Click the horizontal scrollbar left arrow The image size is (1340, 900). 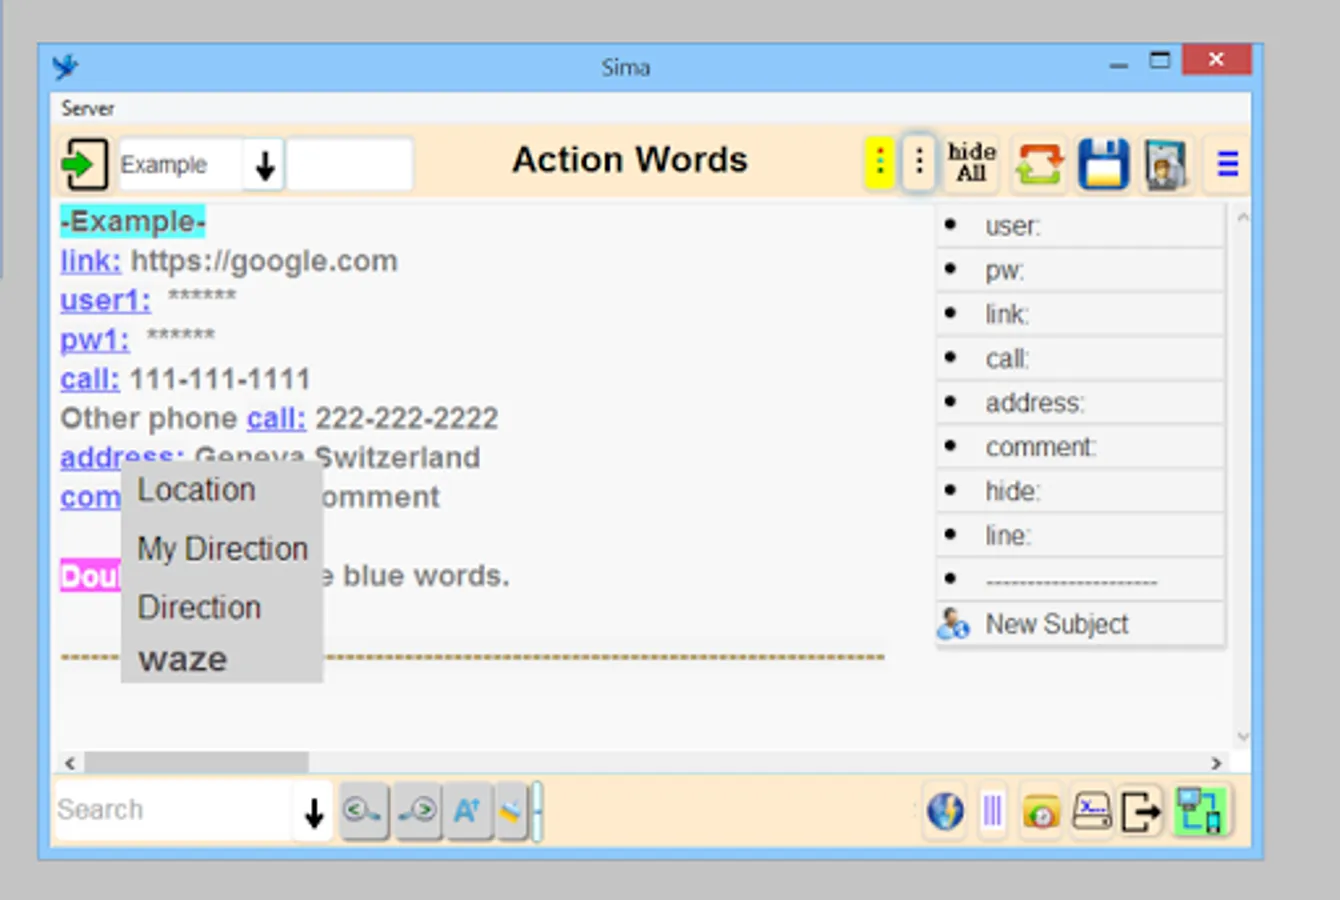70,763
